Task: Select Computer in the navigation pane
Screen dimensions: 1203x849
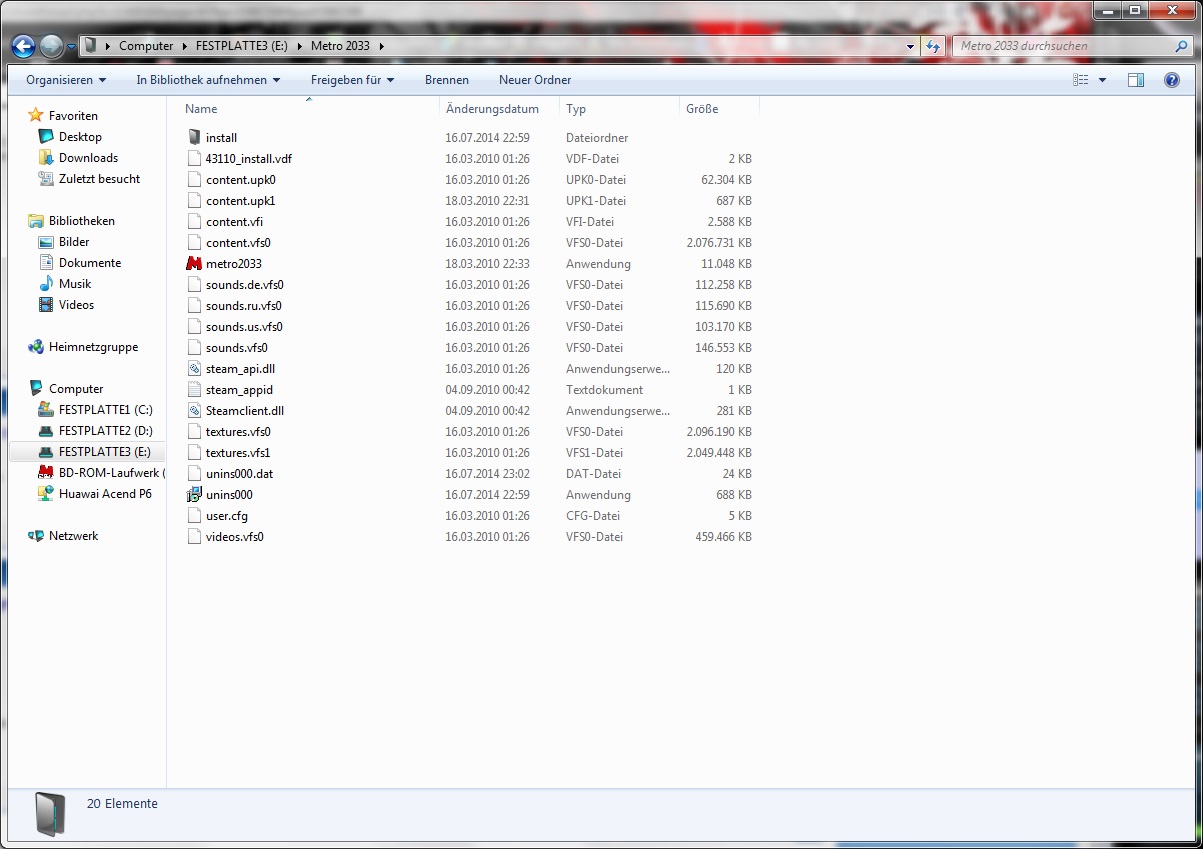Action: [x=76, y=389]
